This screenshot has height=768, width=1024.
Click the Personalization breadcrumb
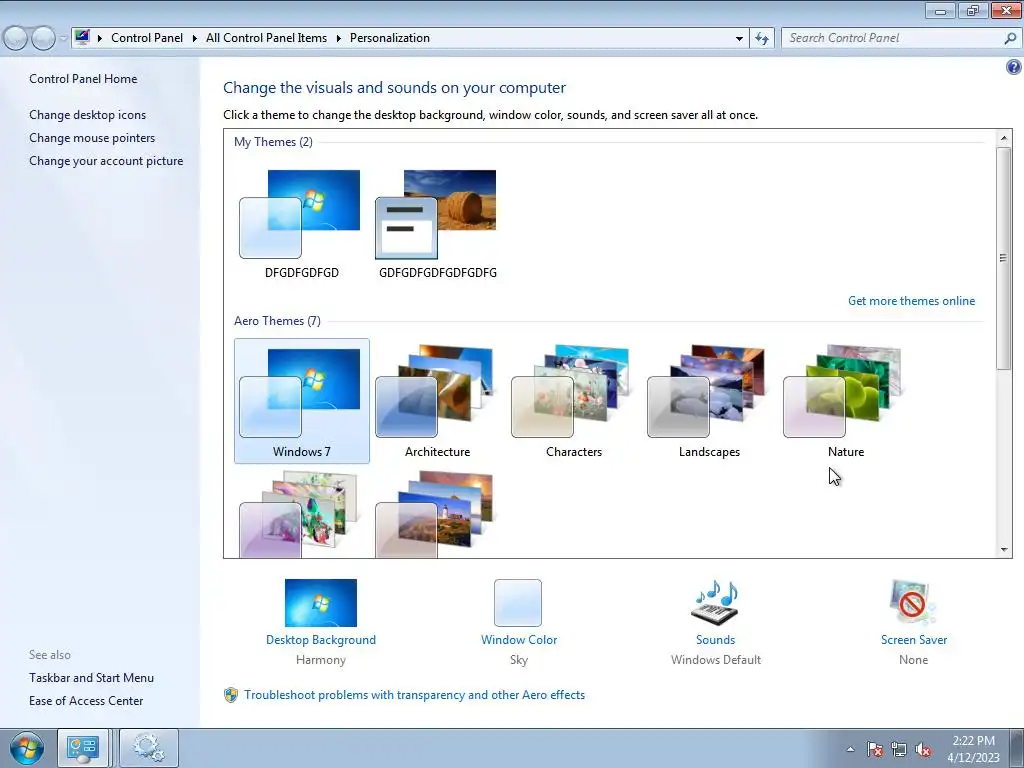pos(390,38)
